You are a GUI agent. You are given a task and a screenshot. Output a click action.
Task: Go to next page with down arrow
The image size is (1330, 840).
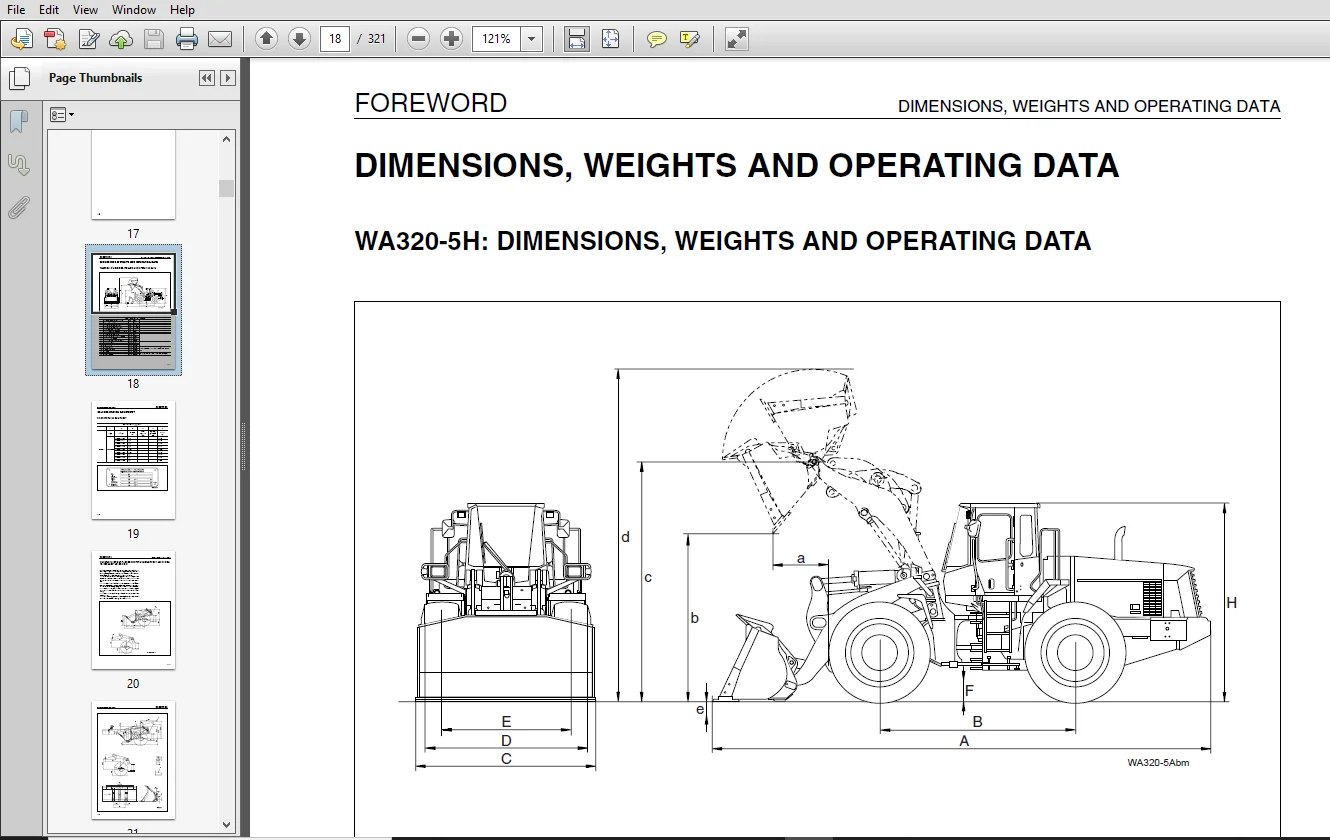(299, 39)
